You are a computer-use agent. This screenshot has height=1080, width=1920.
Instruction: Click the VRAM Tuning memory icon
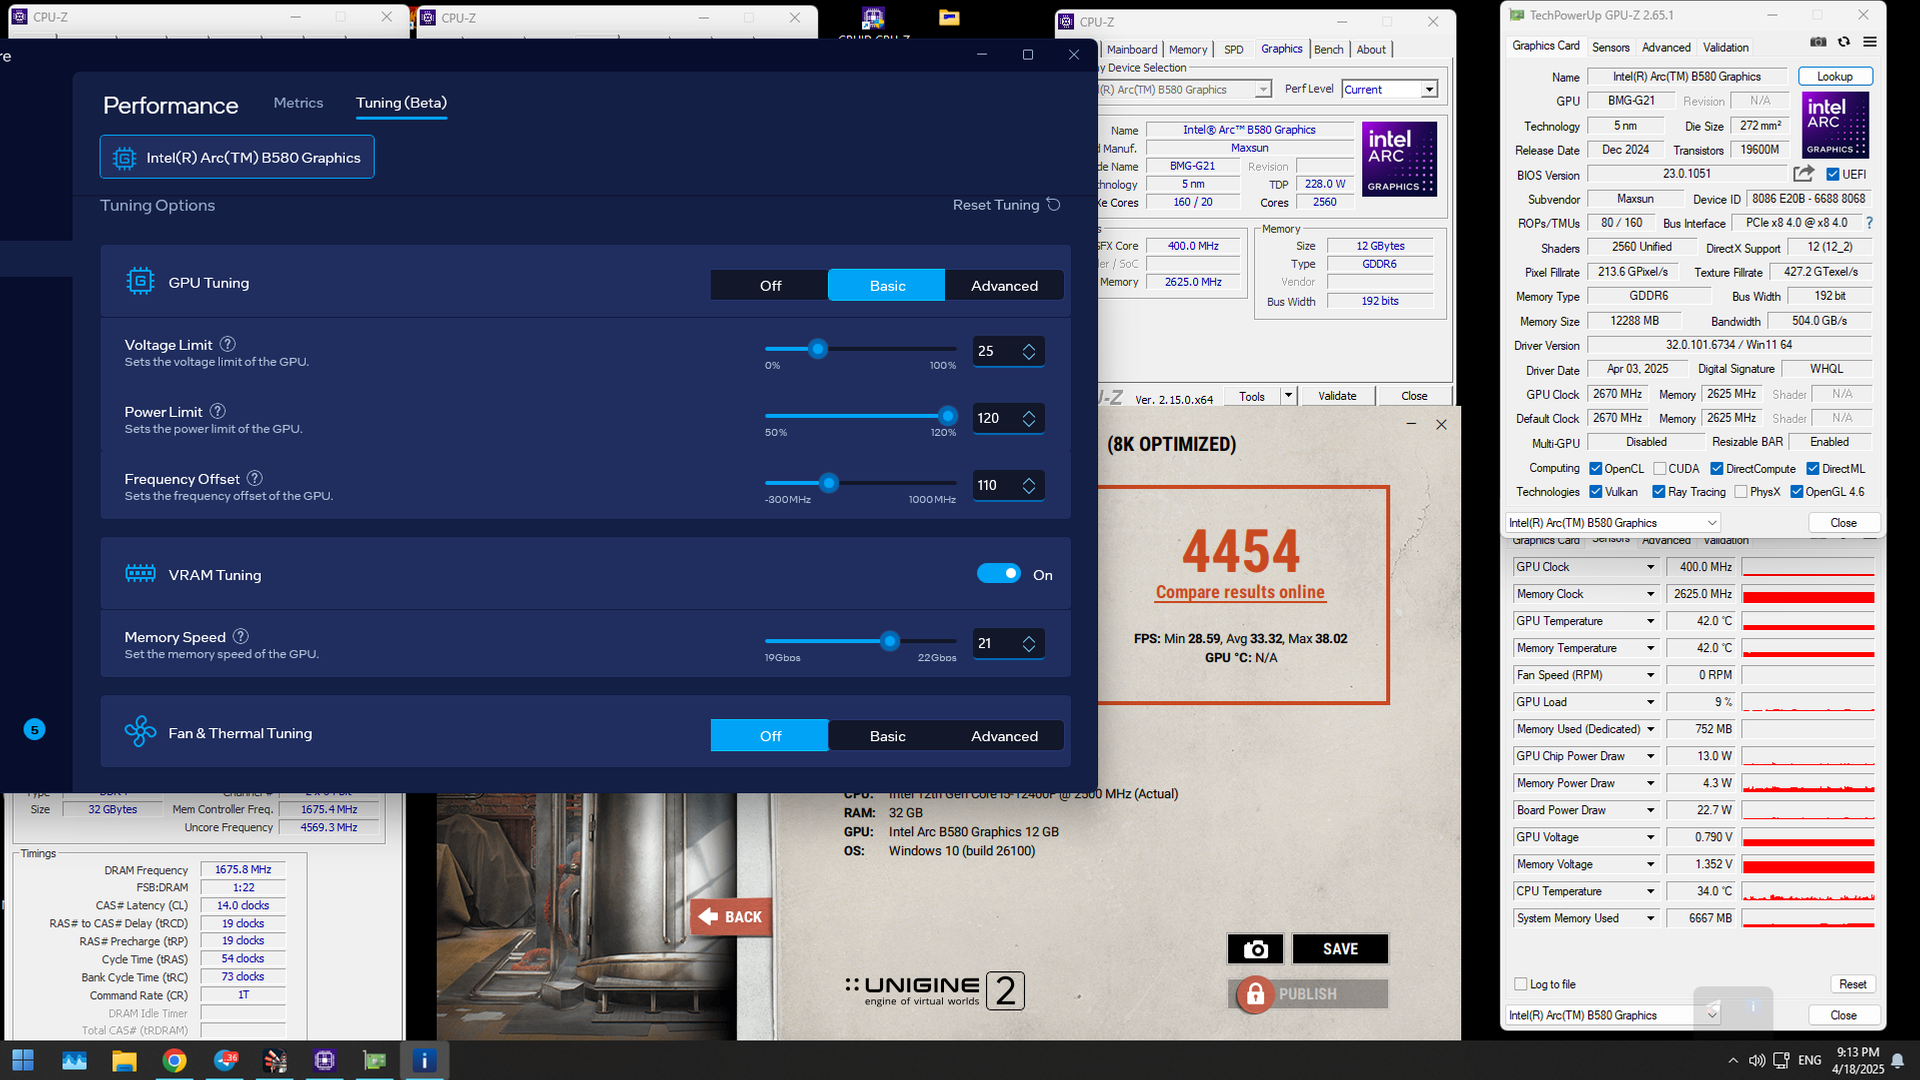tap(140, 574)
